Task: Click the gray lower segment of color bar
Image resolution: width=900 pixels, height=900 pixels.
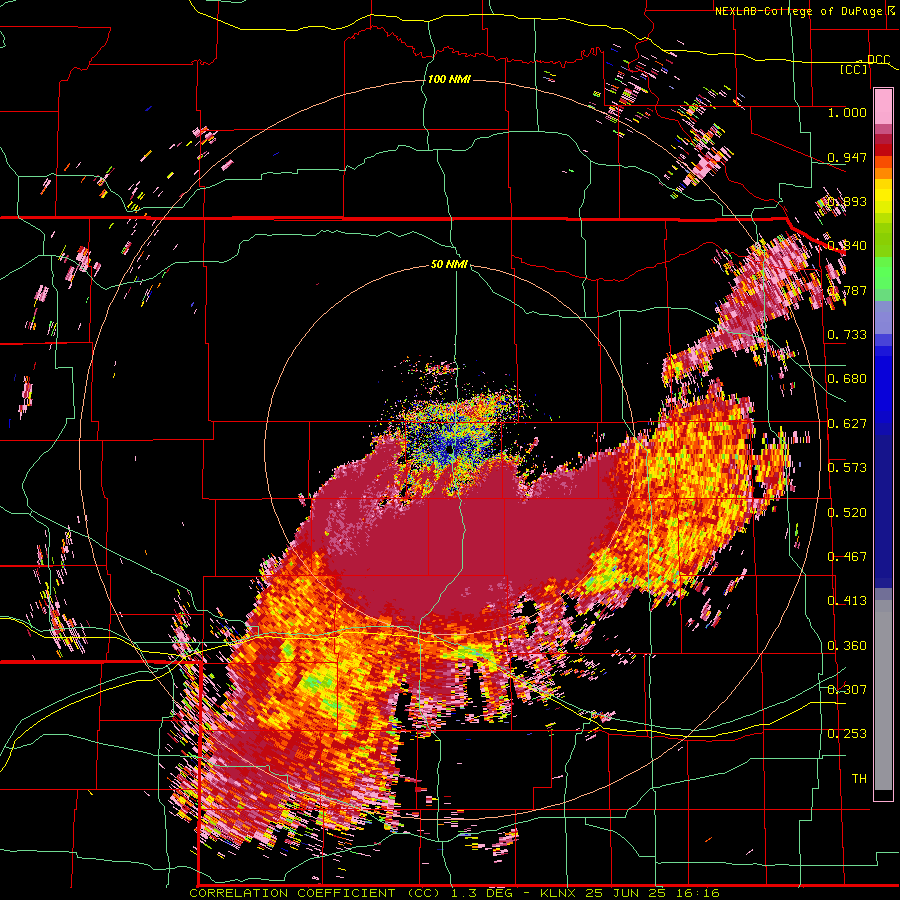Action: coord(883,695)
